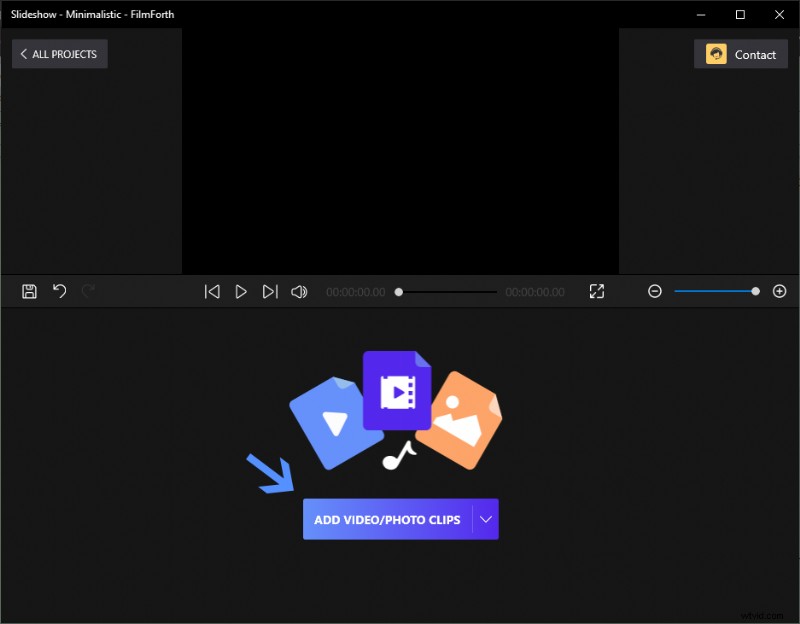Skip to the start of the video

pos(212,291)
